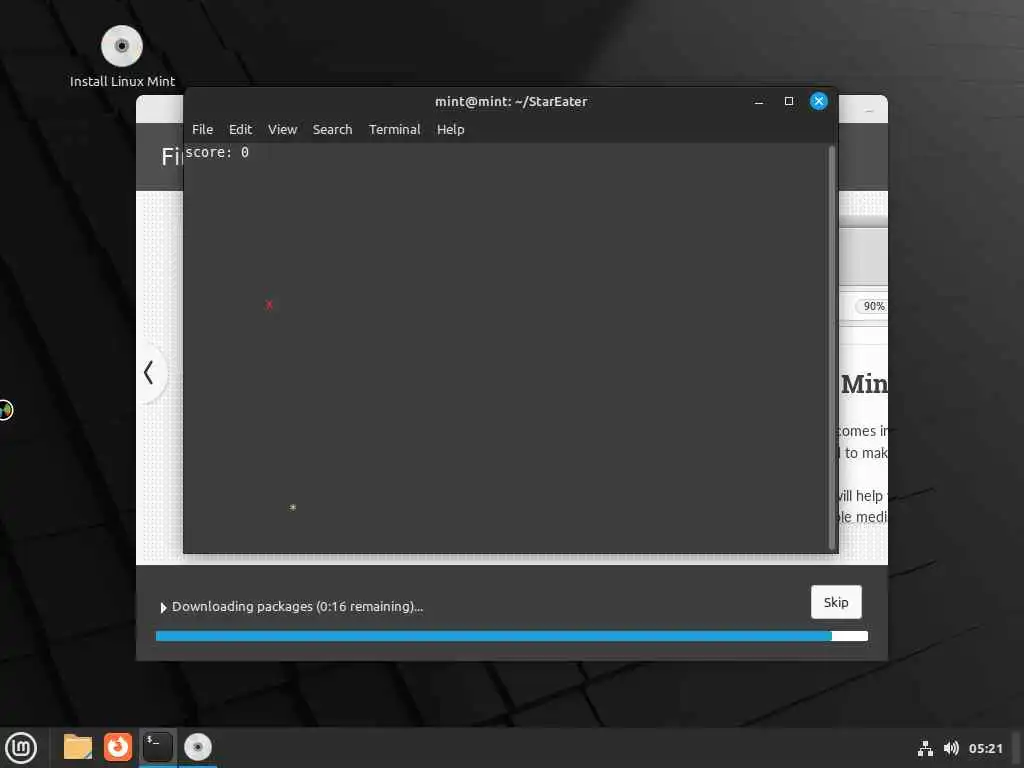Click the installer download progress bar

(x=512, y=636)
